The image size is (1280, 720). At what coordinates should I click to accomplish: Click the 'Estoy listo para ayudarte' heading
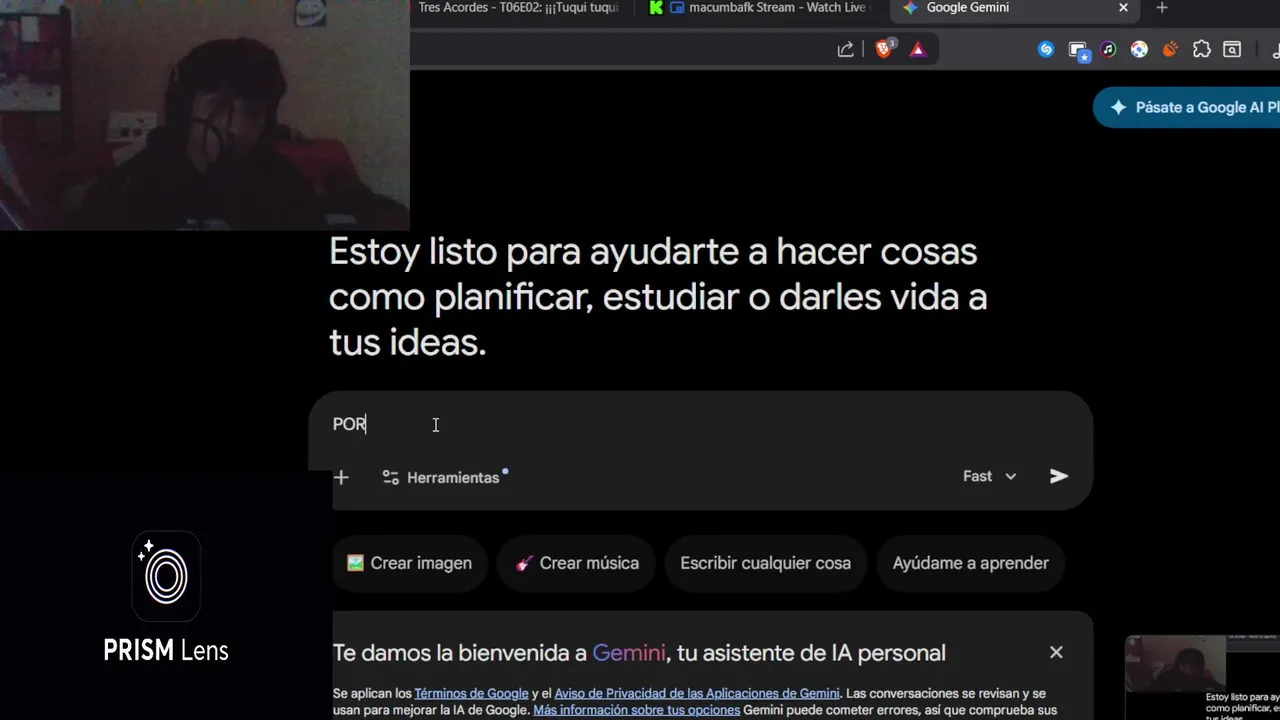coord(658,297)
